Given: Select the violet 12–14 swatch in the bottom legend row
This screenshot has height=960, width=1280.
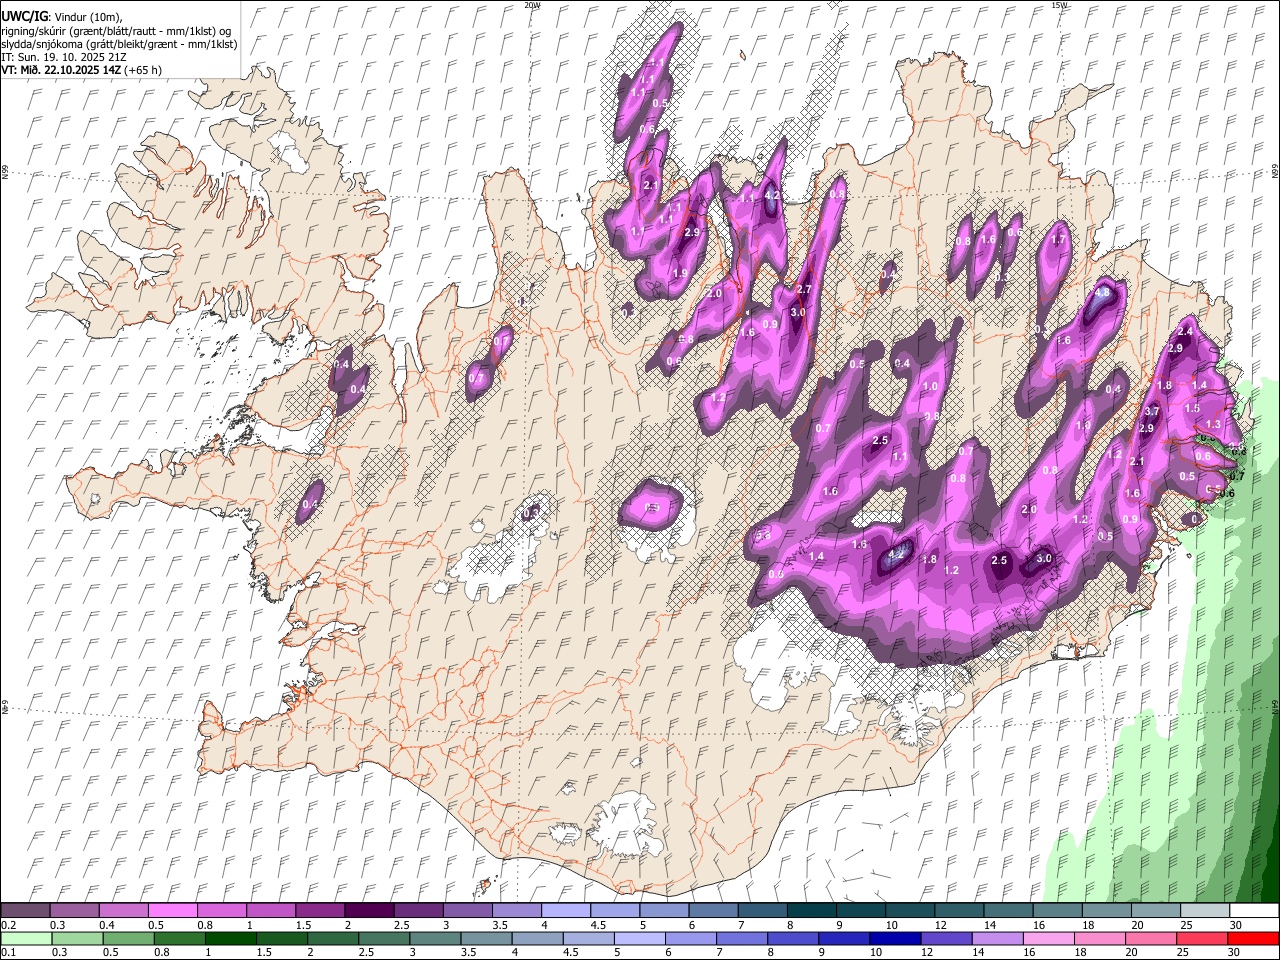Looking at the screenshot, I should click(946, 938).
